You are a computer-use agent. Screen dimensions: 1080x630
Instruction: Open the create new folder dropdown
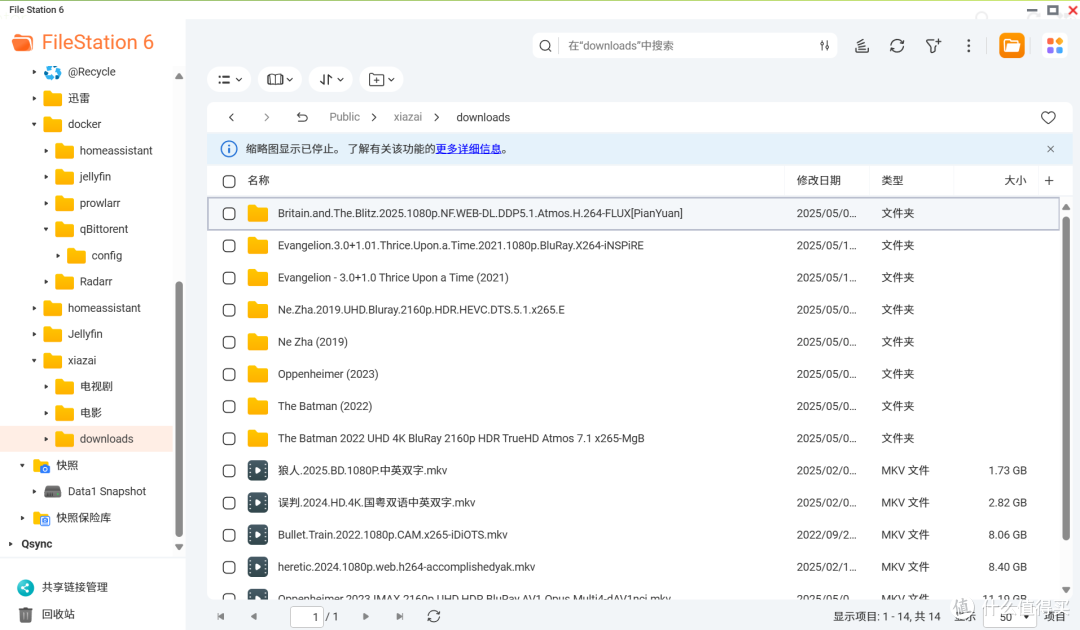point(381,80)
